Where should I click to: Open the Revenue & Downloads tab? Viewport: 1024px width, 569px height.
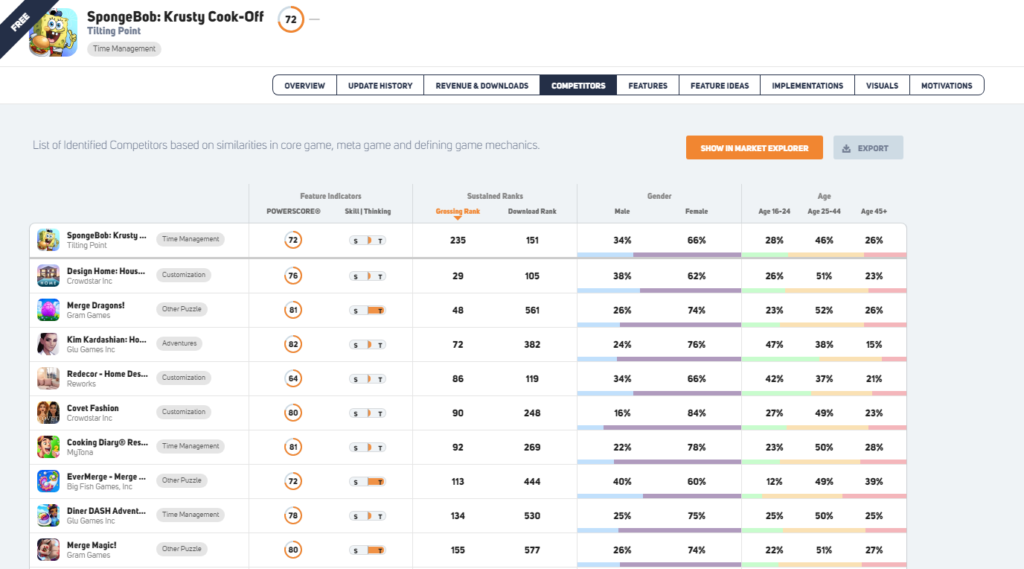482,86
